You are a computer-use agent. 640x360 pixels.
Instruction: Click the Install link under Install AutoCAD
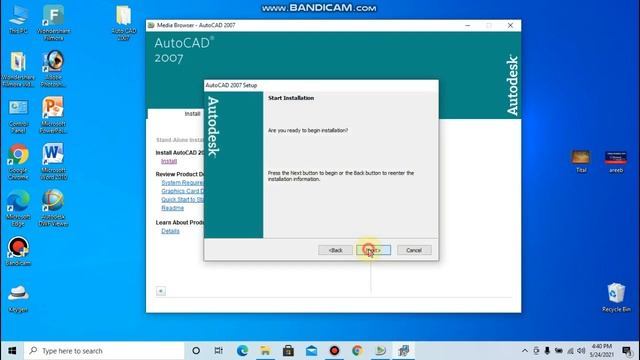(x=169, y=161)
